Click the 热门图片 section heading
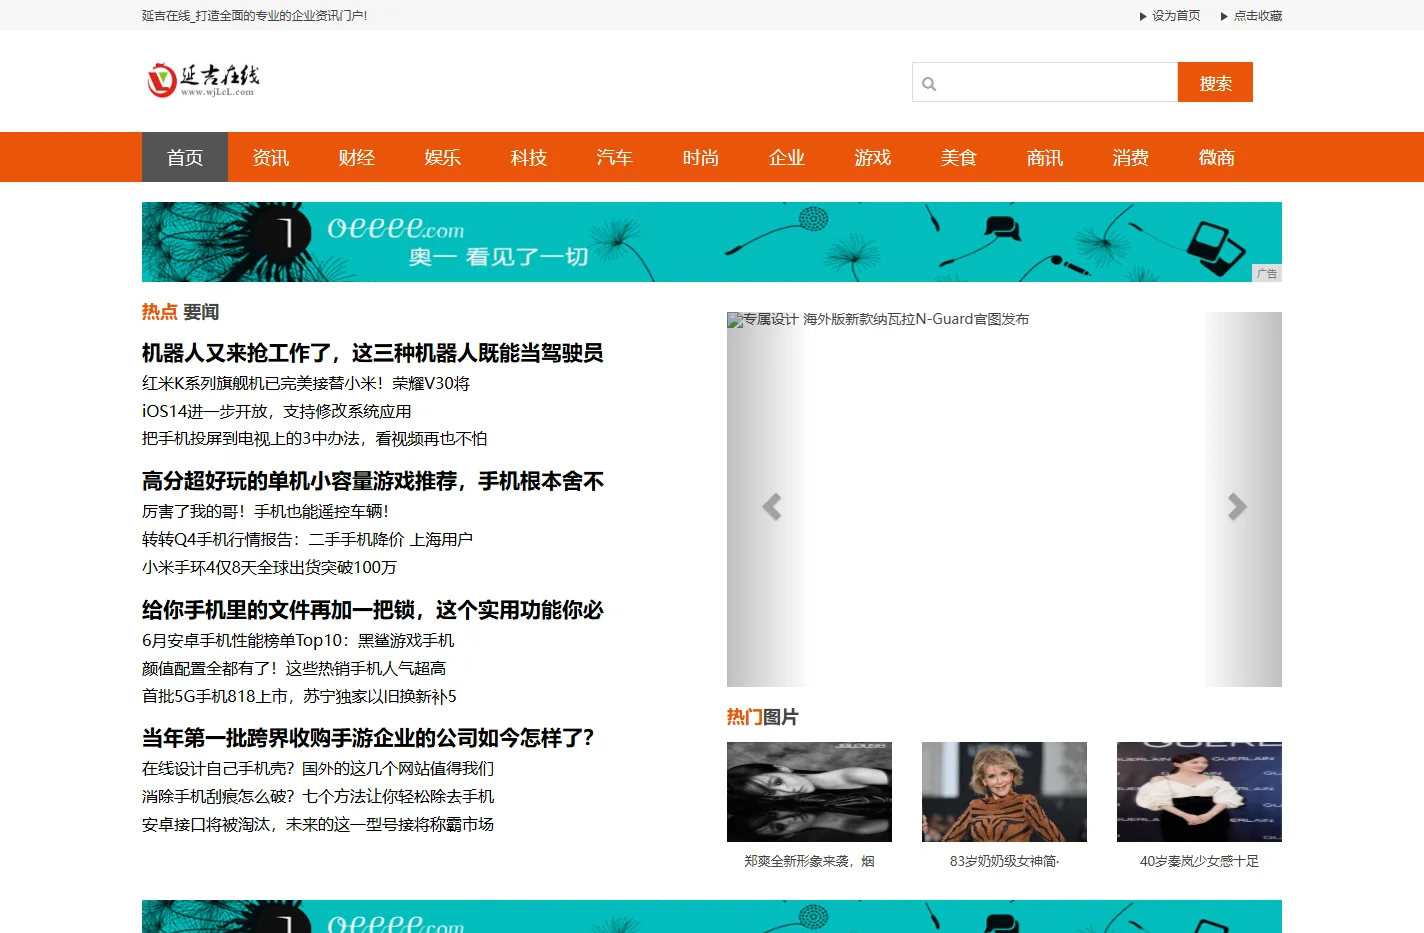The height and width of the screenshot is (933, 1424). point(762,717)
